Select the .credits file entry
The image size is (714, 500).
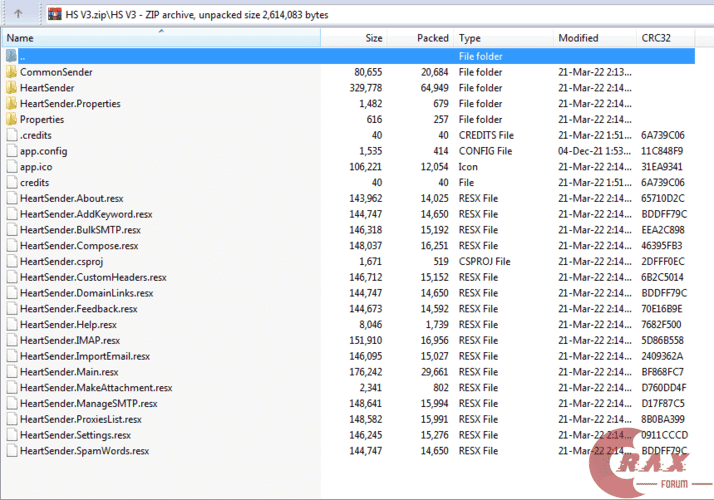click(35, 135)
